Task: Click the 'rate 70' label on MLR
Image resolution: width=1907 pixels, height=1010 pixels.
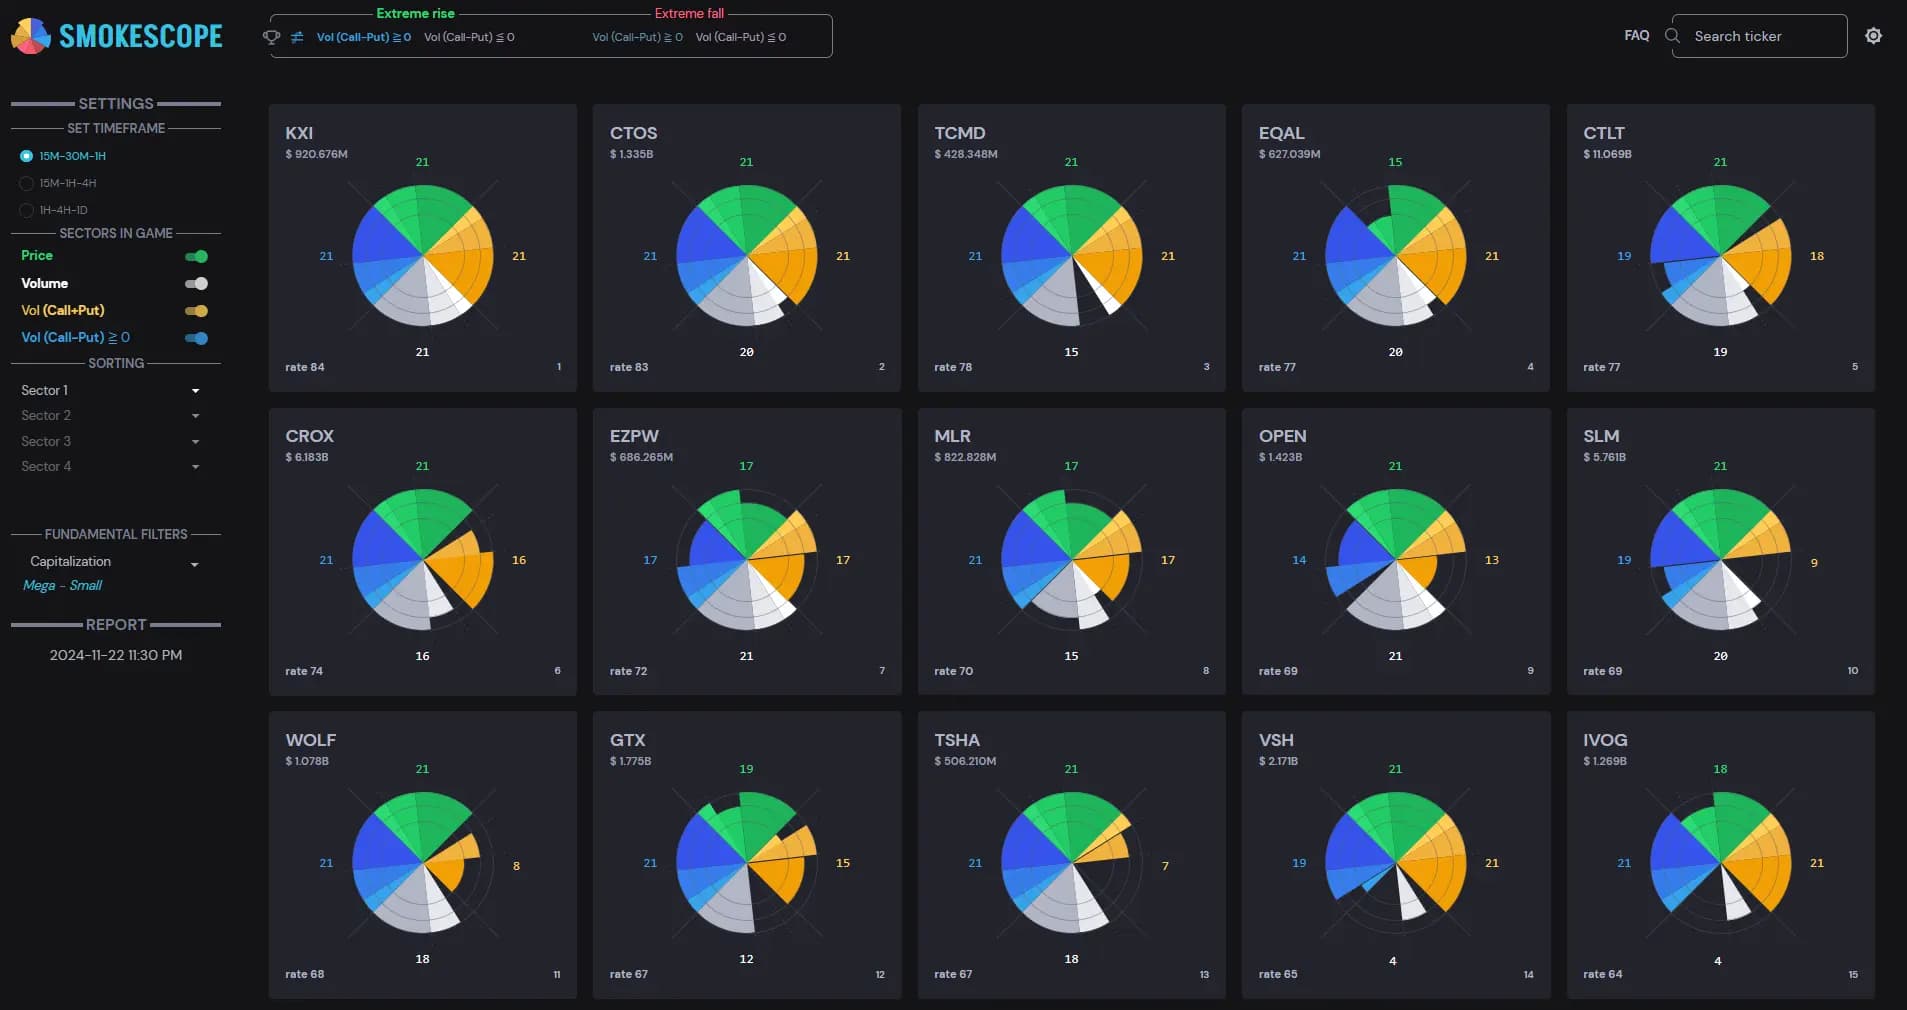Action: pos(954,671)
